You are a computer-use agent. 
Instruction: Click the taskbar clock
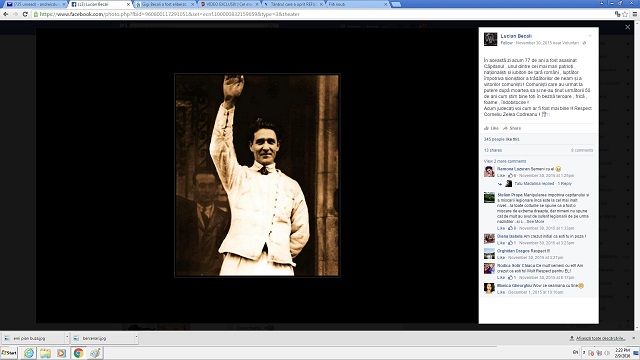click(x=622, y=353)
